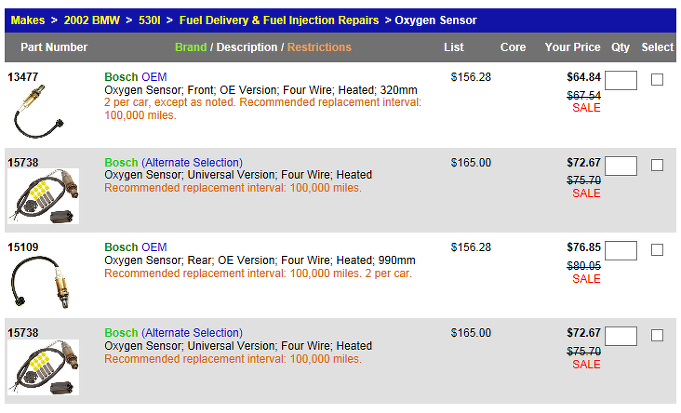The width and height of the screenshot is (681, 413).
Task: Navigate to the 530I breadcrumb
Action: tap(149, 20)
